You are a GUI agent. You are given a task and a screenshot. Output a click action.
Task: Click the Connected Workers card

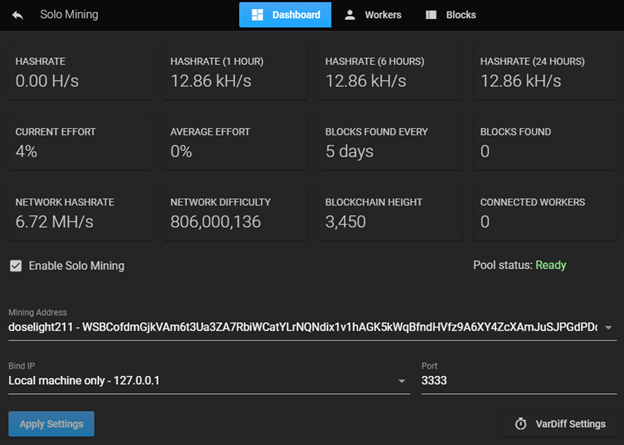pyautogui.click(x=545, y=213)
